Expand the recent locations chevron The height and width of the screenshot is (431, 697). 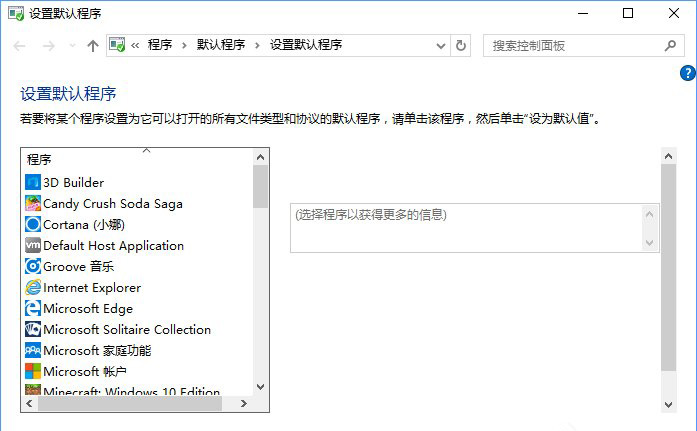(x=72, y=45)
